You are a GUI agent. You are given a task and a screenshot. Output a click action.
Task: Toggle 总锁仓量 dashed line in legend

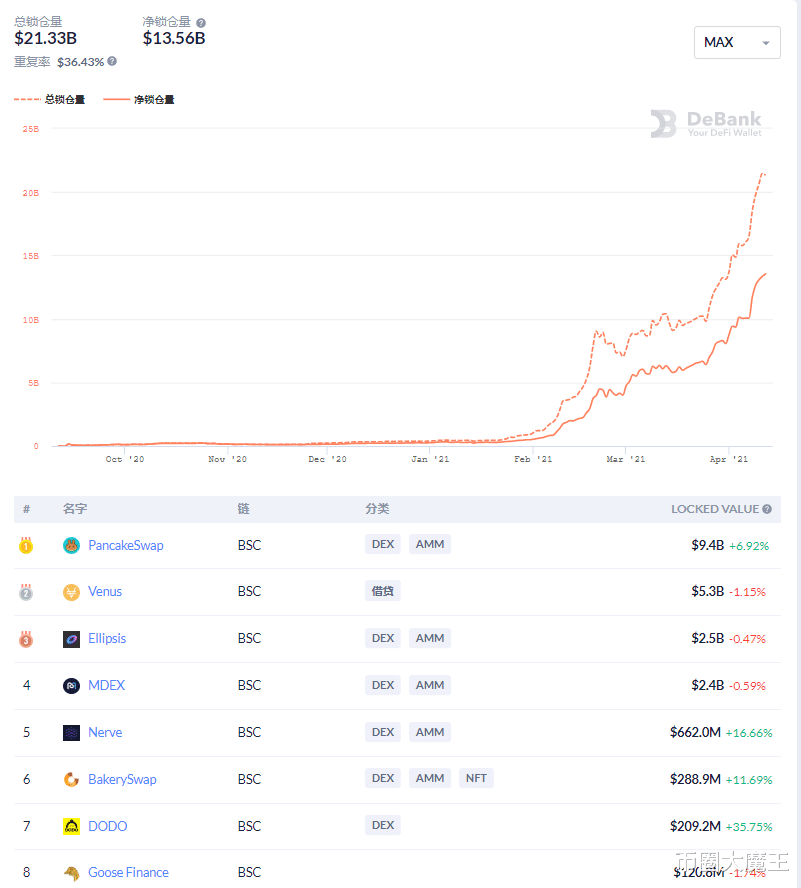point(50,100)
